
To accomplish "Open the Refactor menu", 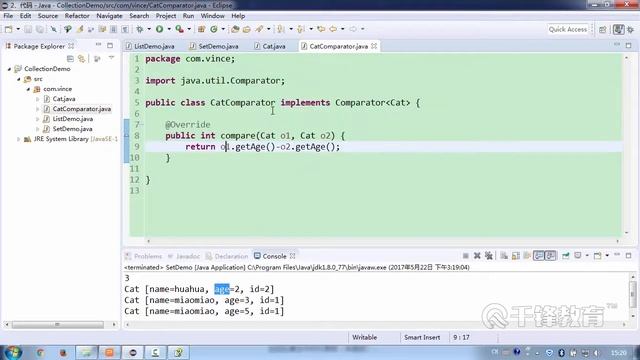I will click(x=77, y=16).
